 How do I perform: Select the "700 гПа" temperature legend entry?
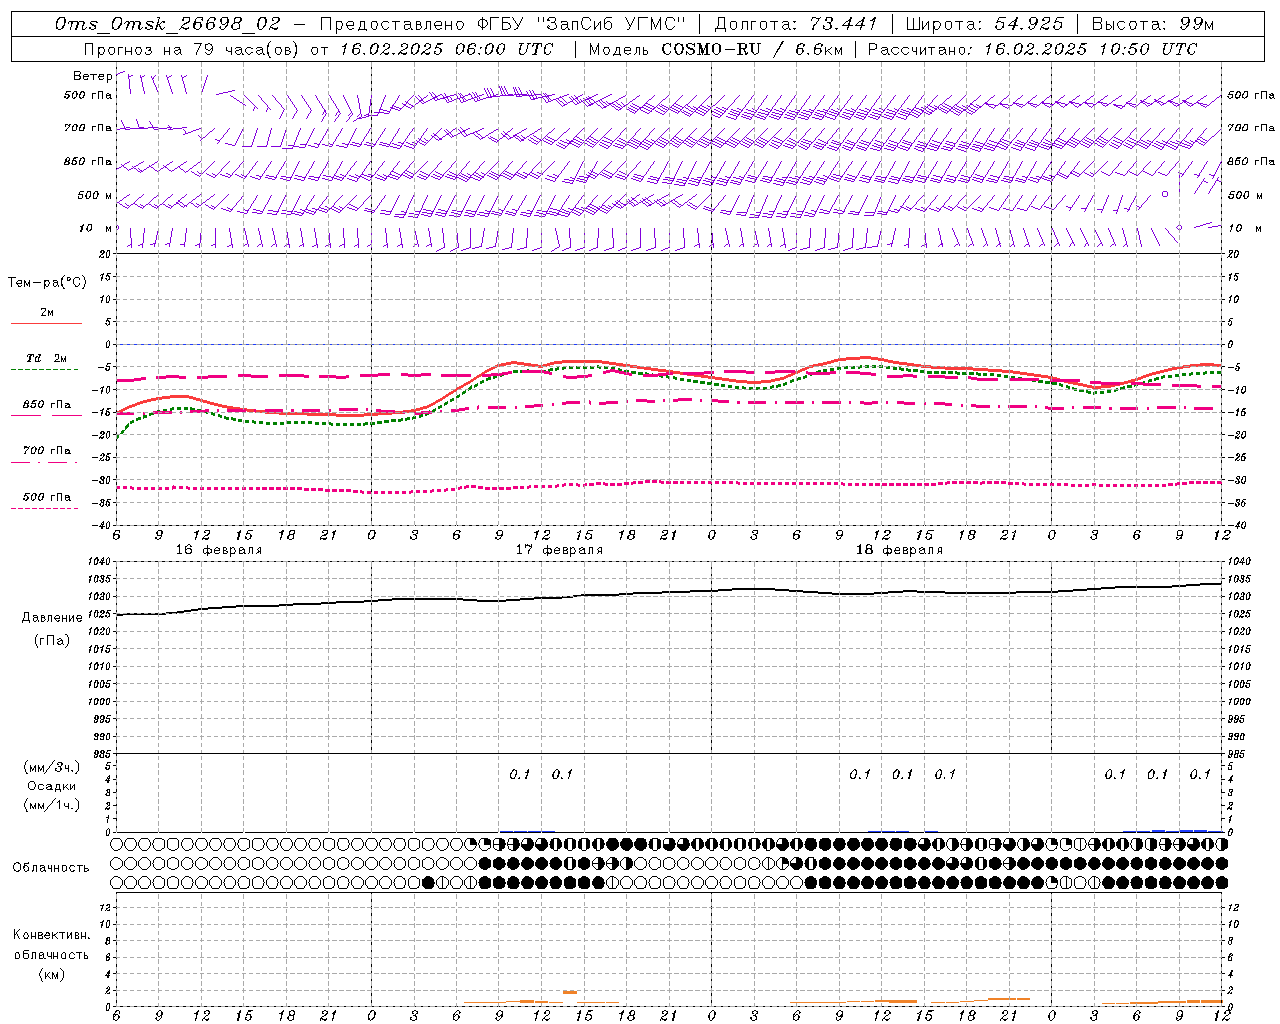click(x=47, y=451)
